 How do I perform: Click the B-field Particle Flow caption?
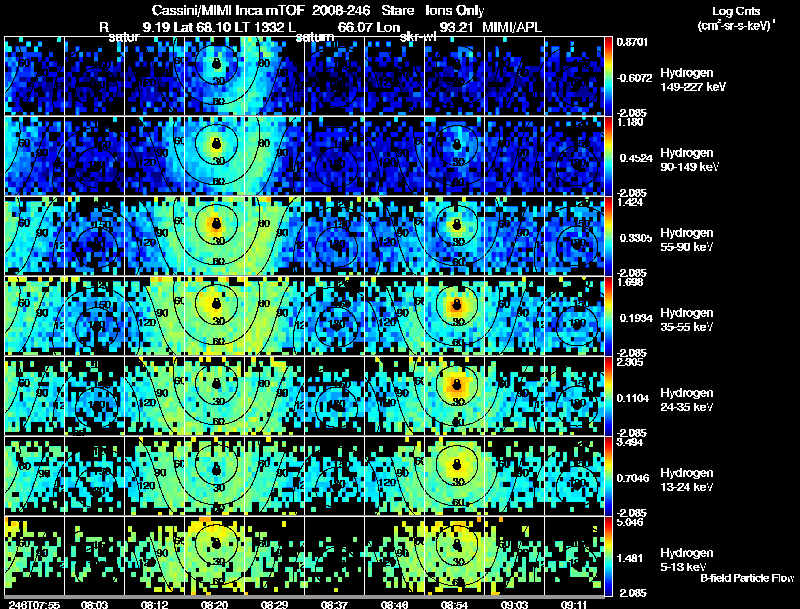coord(747,578)
